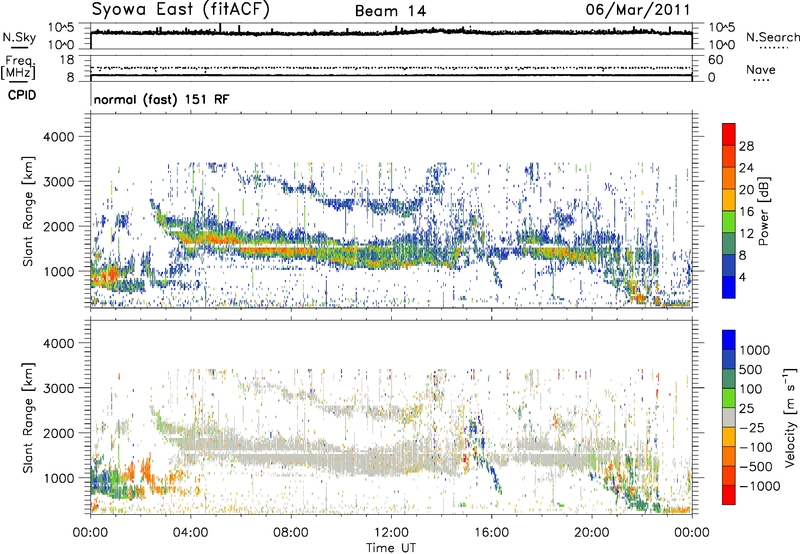Image resolution: width=800 pixels, height=554 pixels.
Task: Click the 'N.Sky' legend label
Action: click(19, 38)
